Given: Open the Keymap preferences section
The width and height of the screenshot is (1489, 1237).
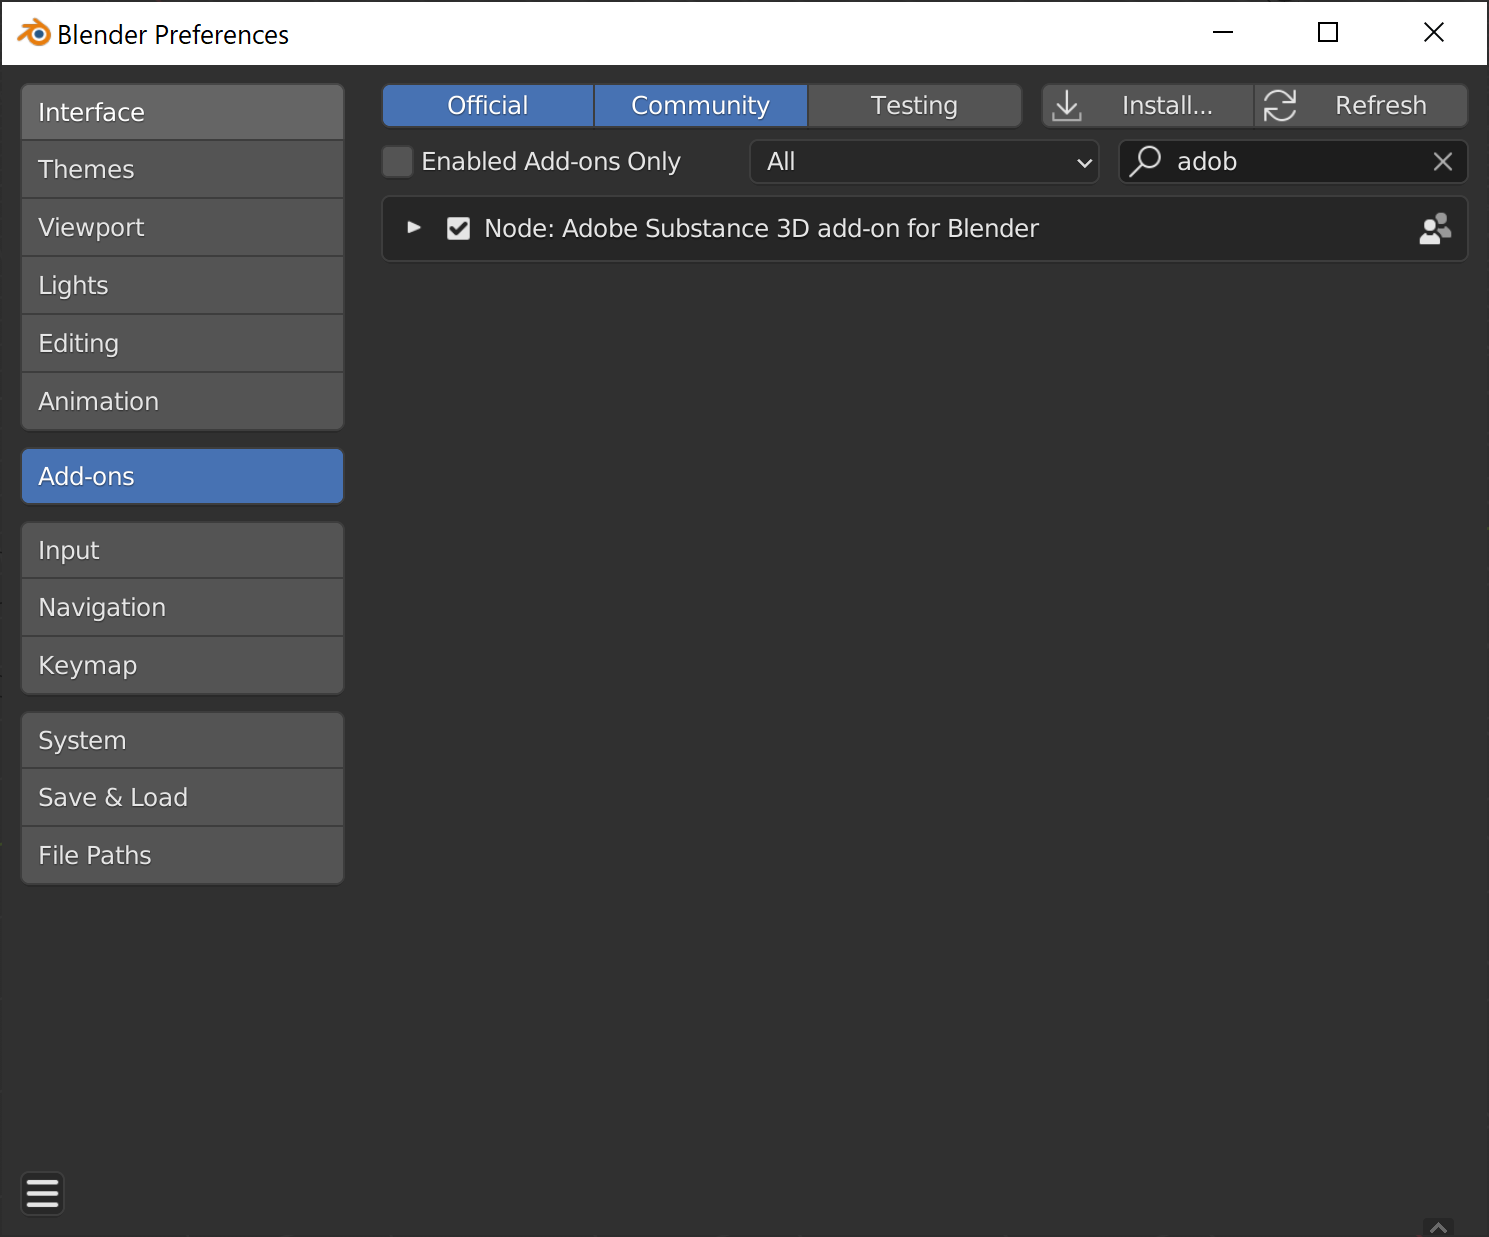Looking at the screenshot, I should [x=182, y=665].
